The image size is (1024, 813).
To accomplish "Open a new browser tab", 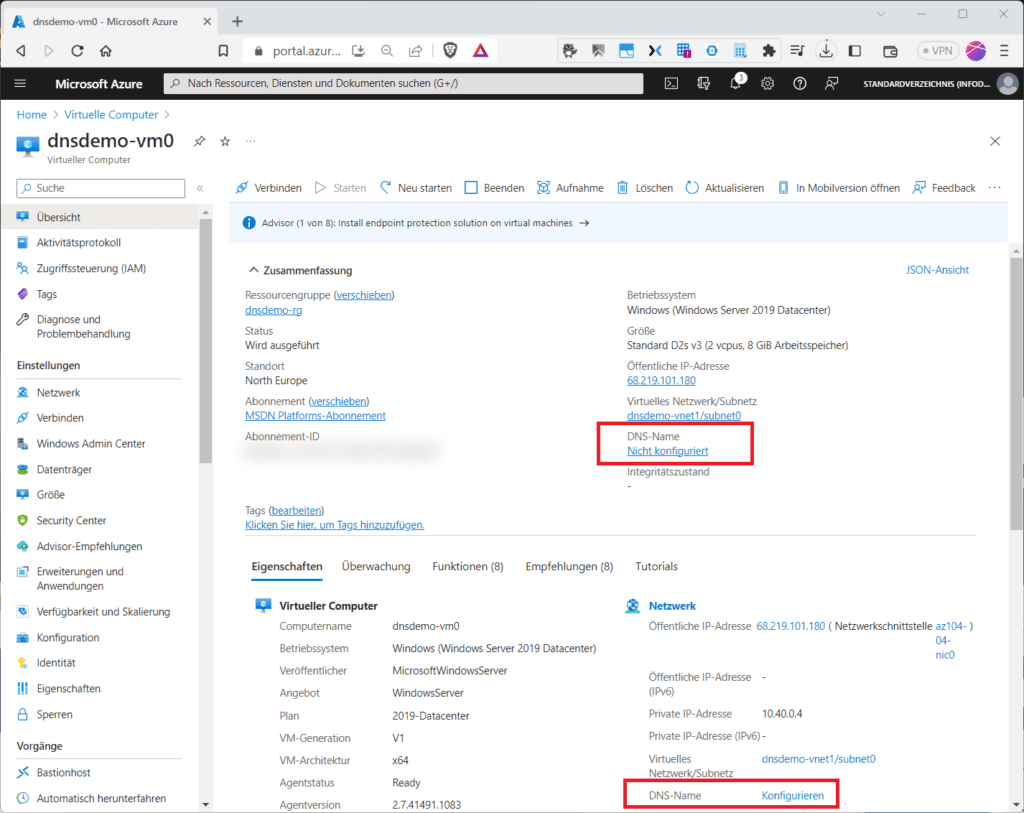I will pos(237,22).
